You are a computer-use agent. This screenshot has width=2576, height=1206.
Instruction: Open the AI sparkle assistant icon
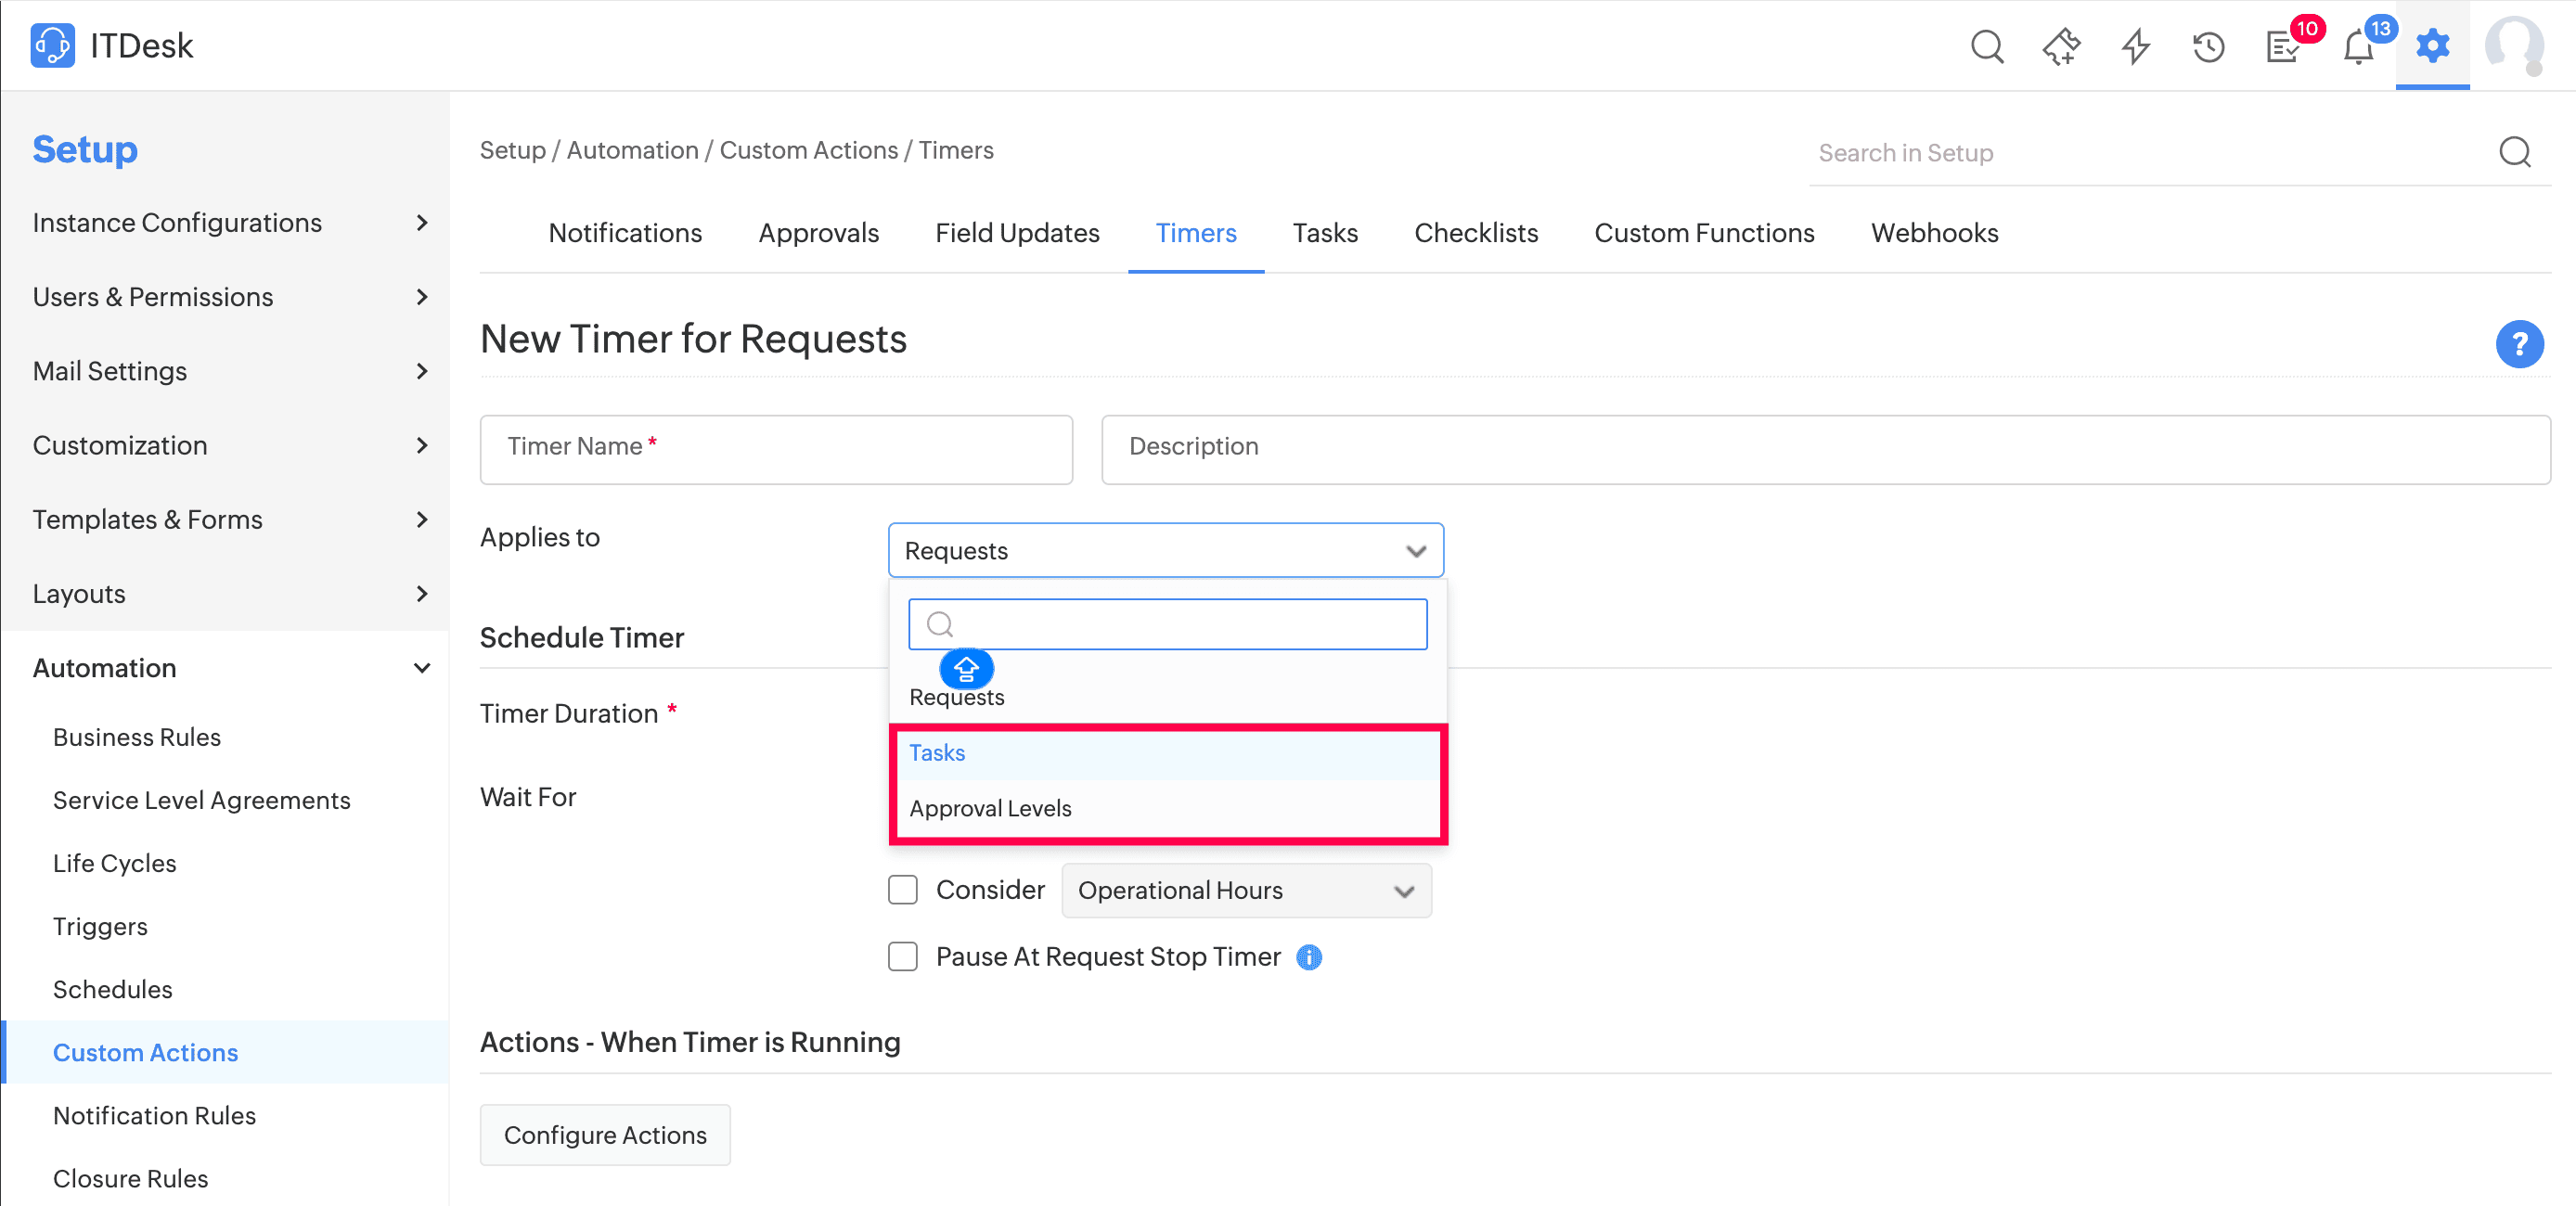[2060, 46]
